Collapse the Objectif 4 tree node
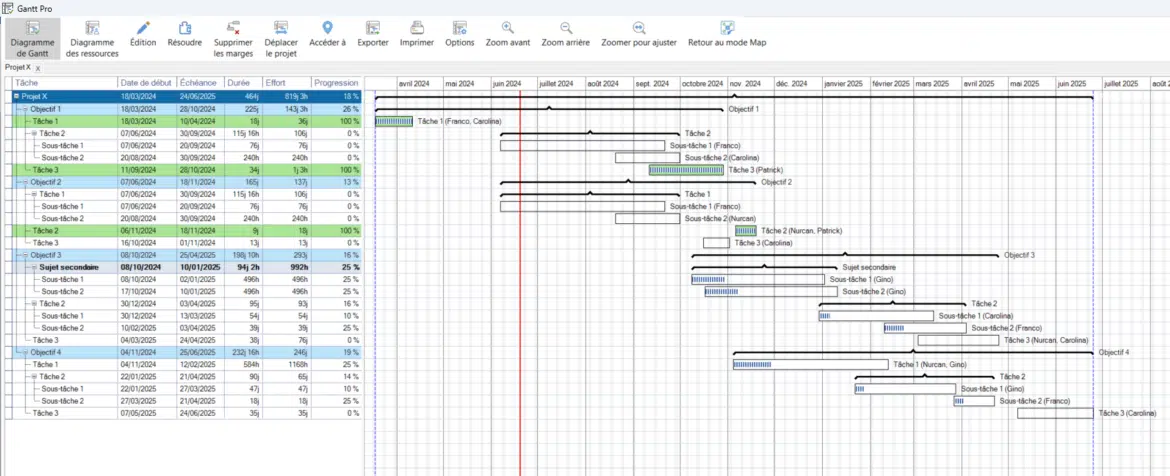 (x=25, y=352)
